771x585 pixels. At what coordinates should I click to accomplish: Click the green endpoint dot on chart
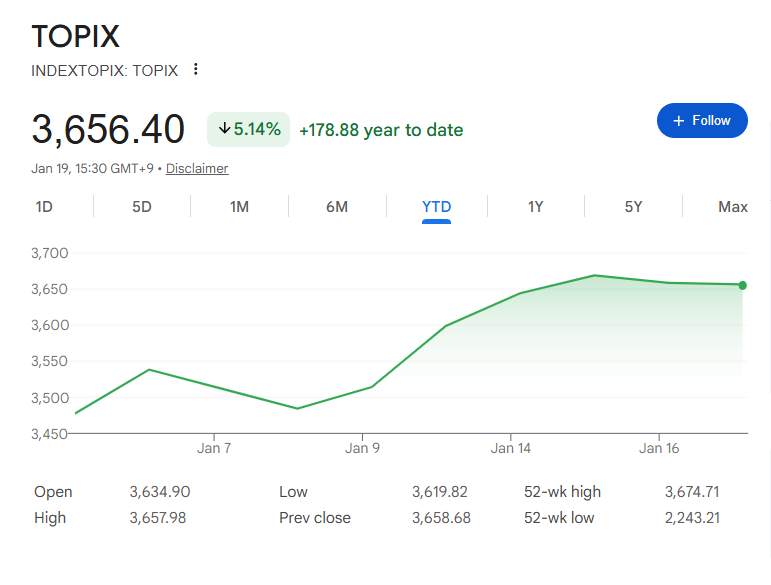point(742,285)
